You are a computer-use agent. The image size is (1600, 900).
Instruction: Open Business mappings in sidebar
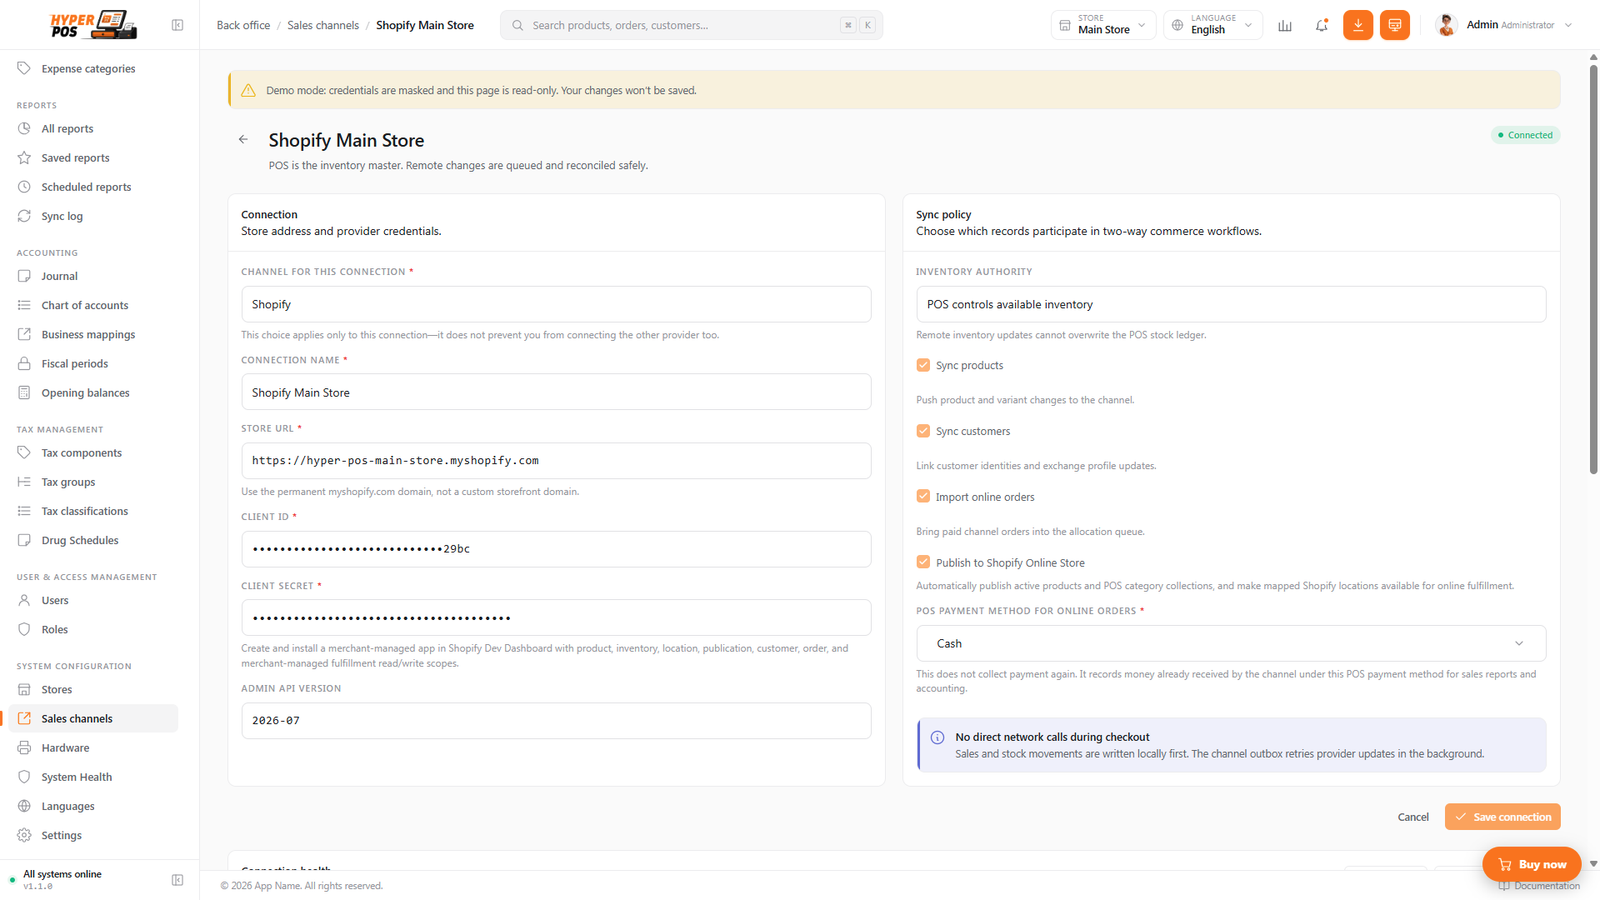pos(93,335)
